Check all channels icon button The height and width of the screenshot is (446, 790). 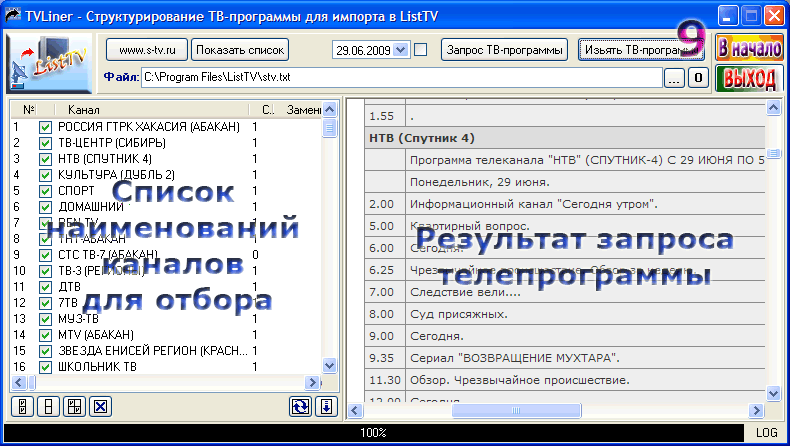(x=23, y=406)
